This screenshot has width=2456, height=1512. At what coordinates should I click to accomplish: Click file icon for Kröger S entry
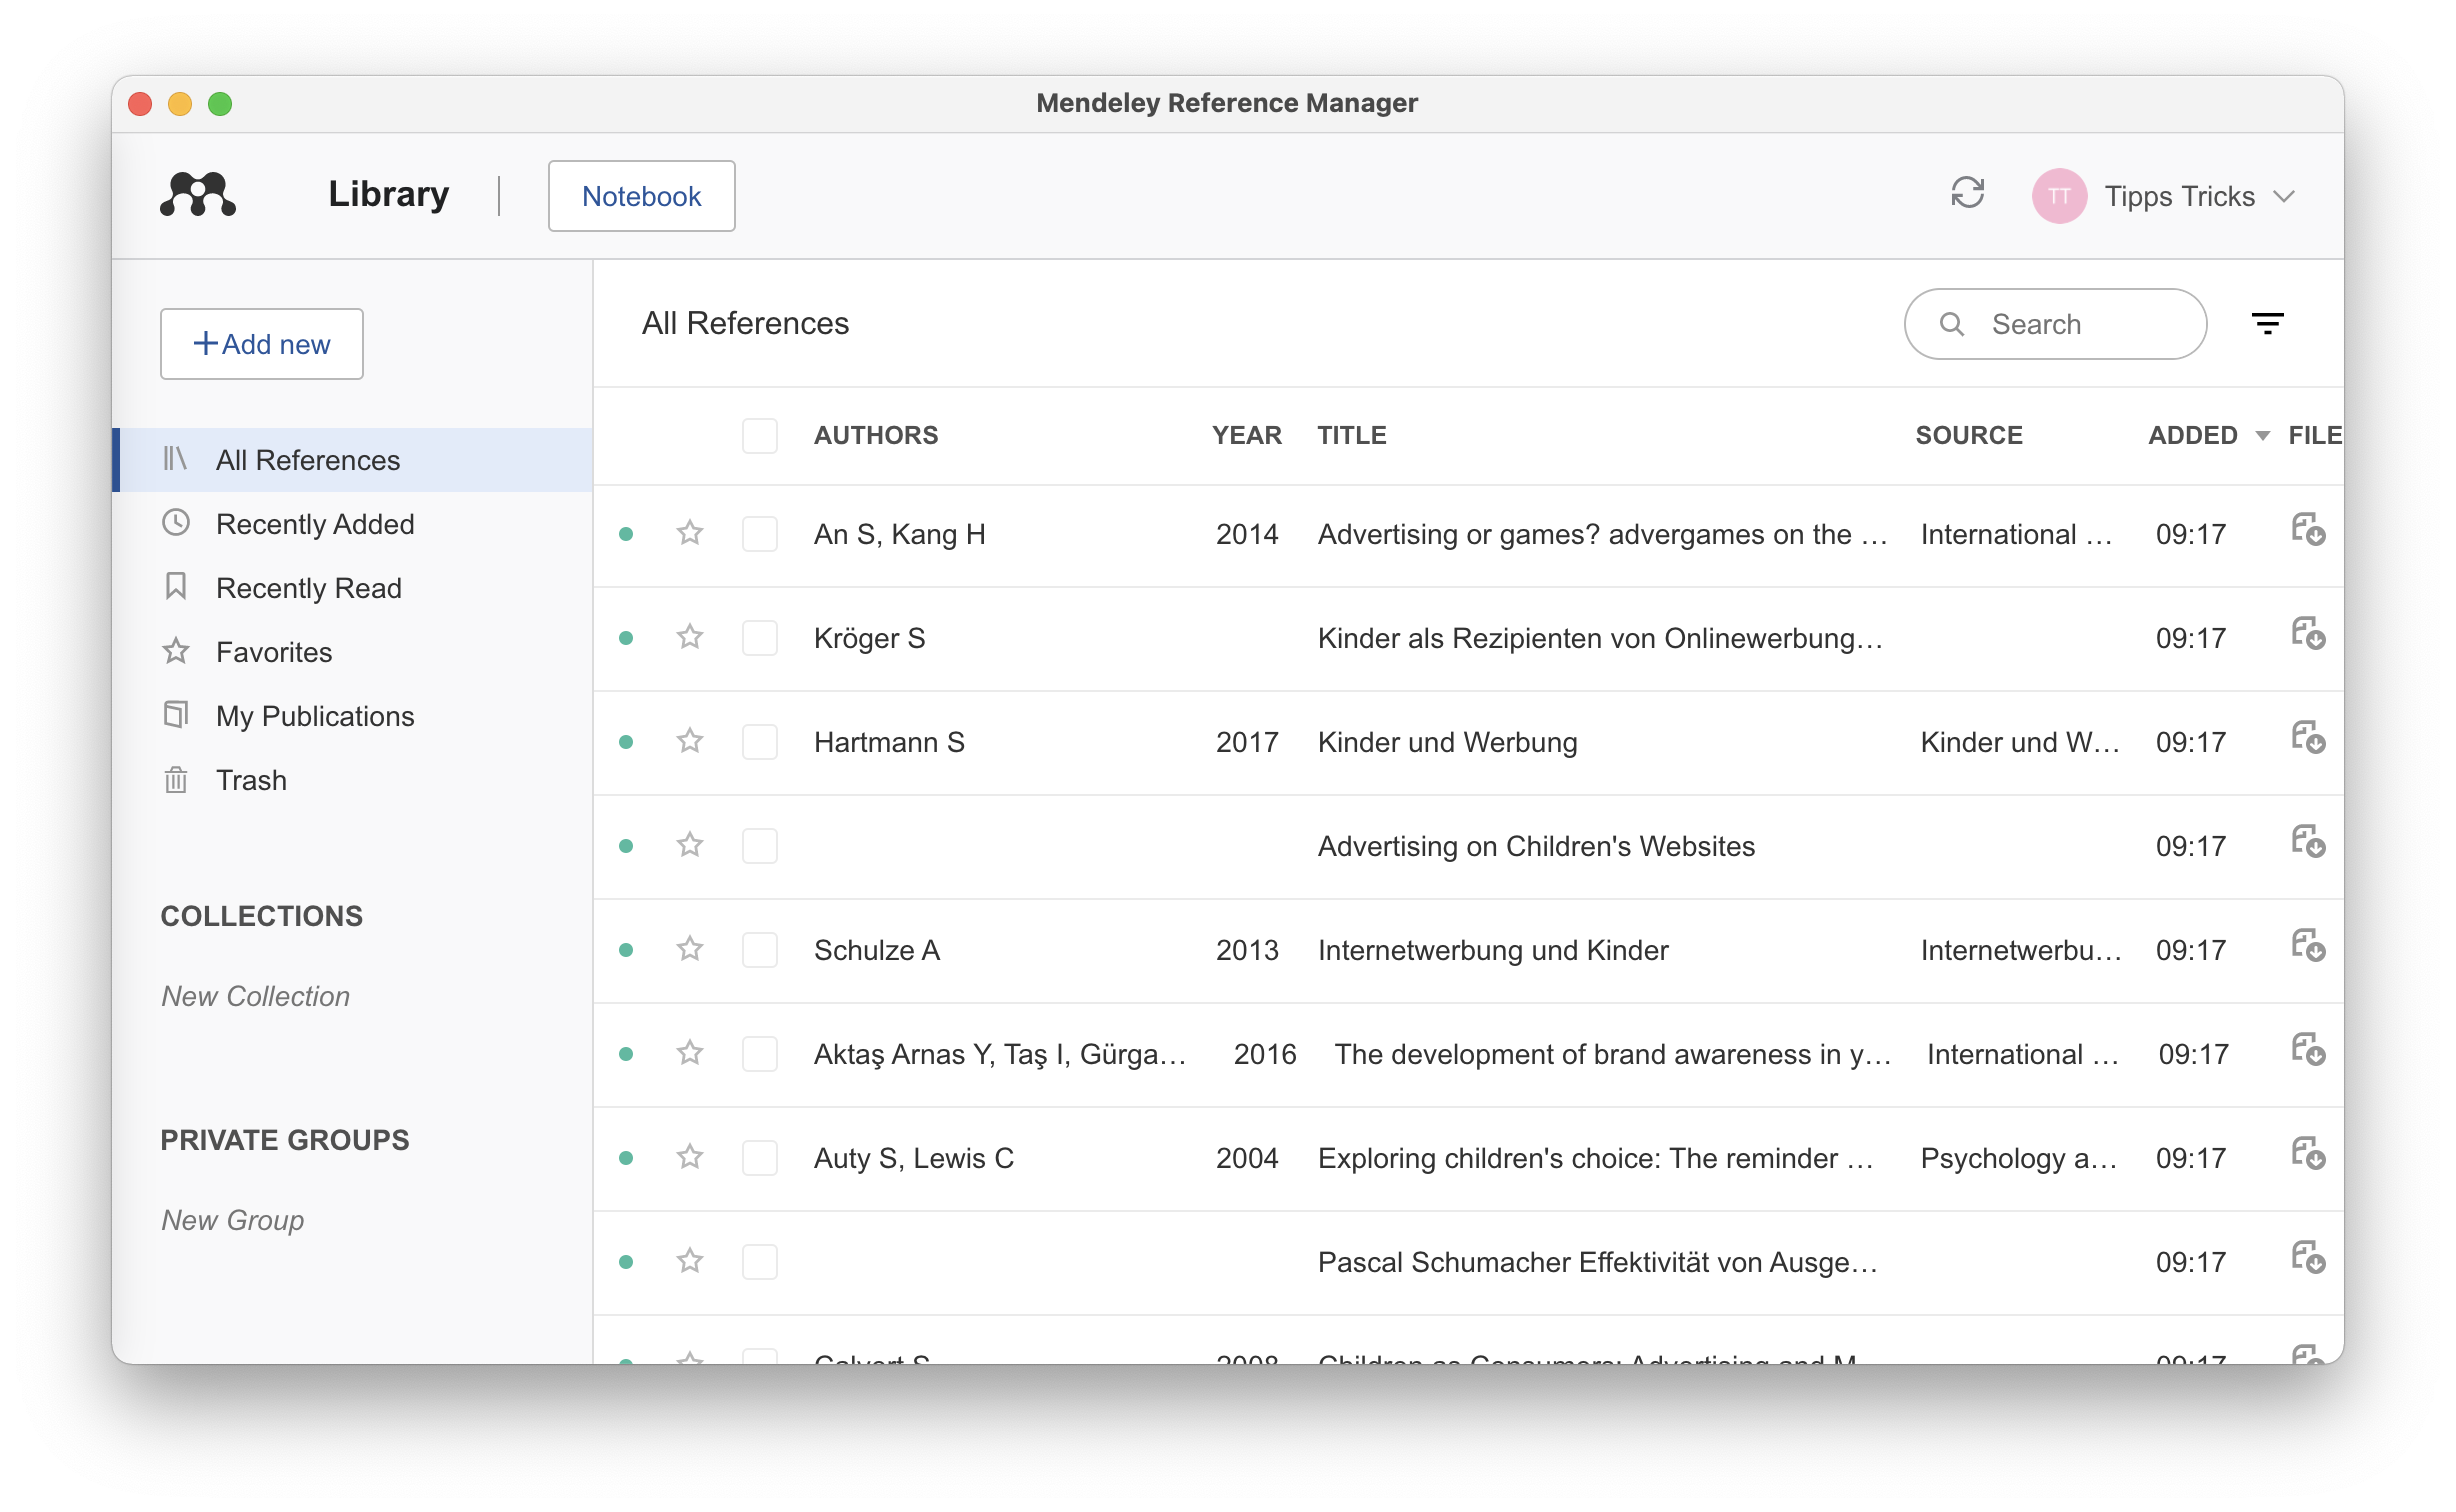coord(2308,635)
